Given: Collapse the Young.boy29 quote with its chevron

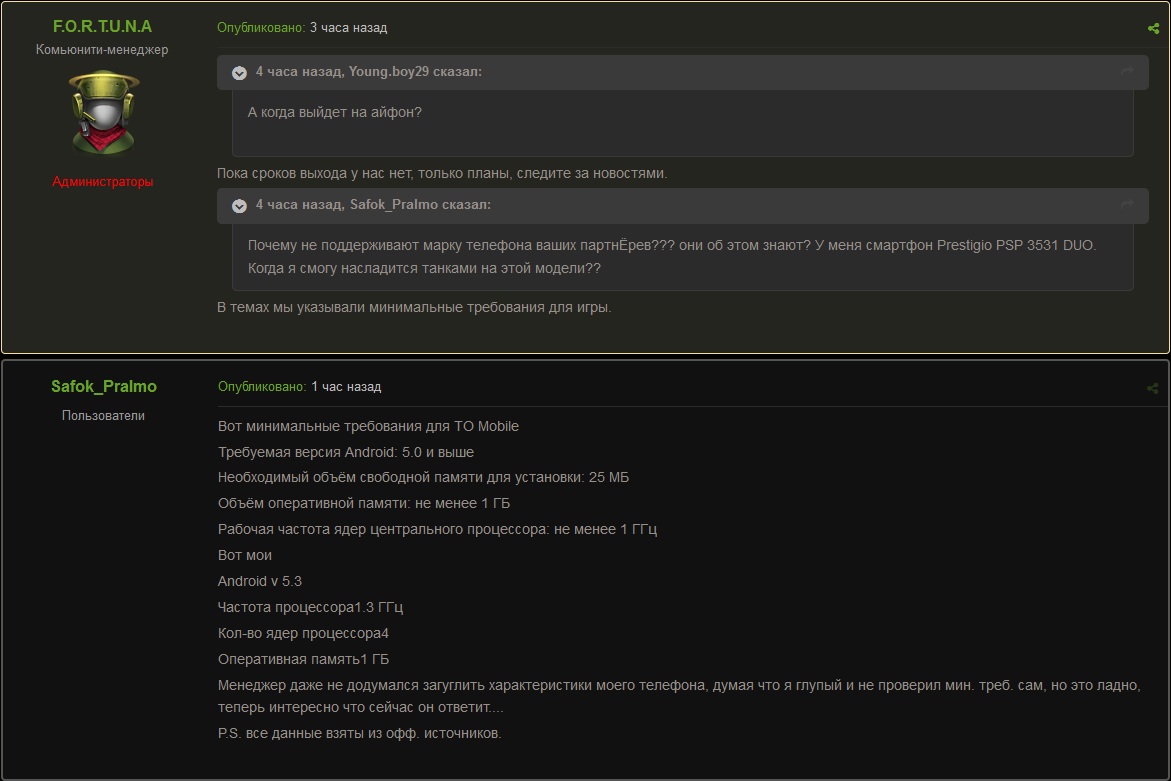Looking at the screenshot, I should tap(240, 73).
